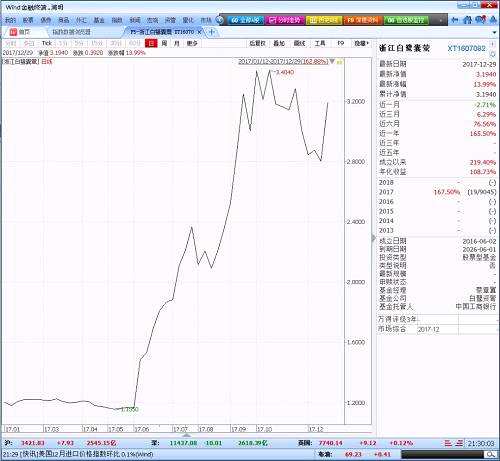Click the second red lines icon beside clock

click(459, 443)
